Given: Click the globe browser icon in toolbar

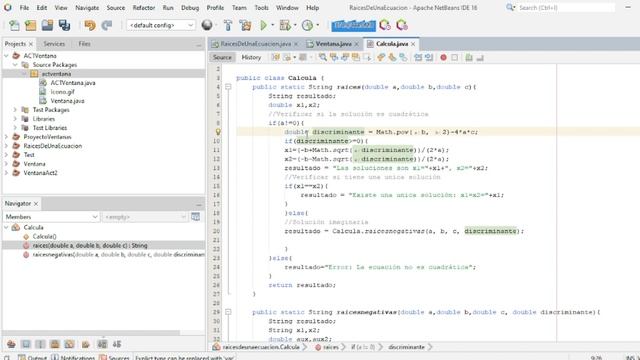Looking at the screenshot, I should click(207, 25).
